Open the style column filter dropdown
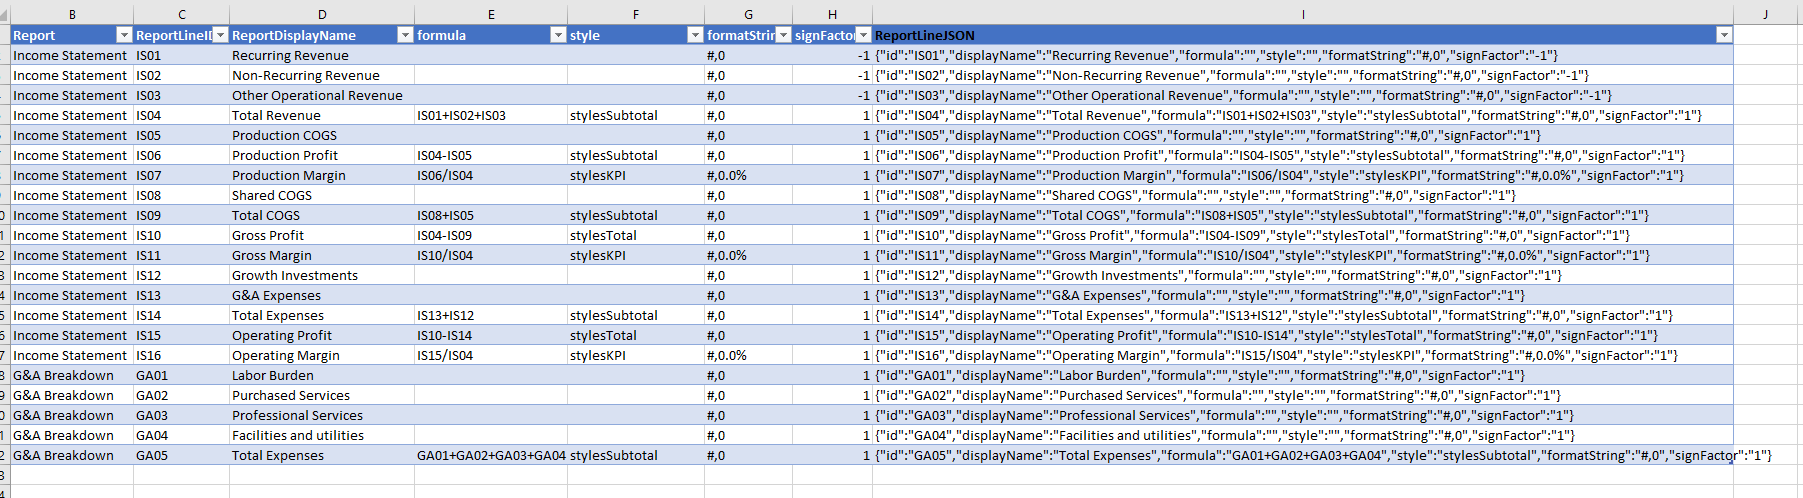Image resolution: width=1803 pixels, height=498 pixels. (695, 35)
